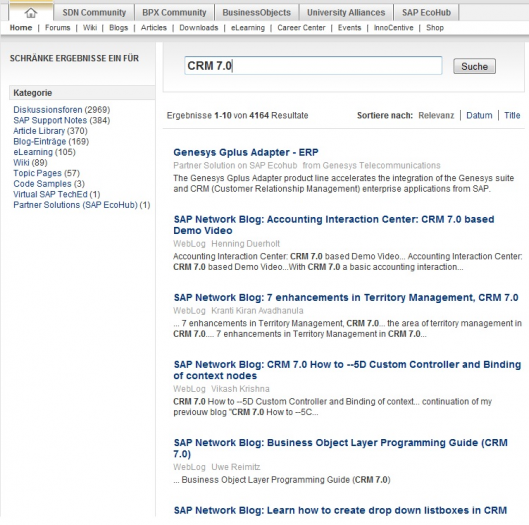This screenshot has height=525, width=529.
Task: Filter by SAP Support Notes category
Action: point(50,120)
